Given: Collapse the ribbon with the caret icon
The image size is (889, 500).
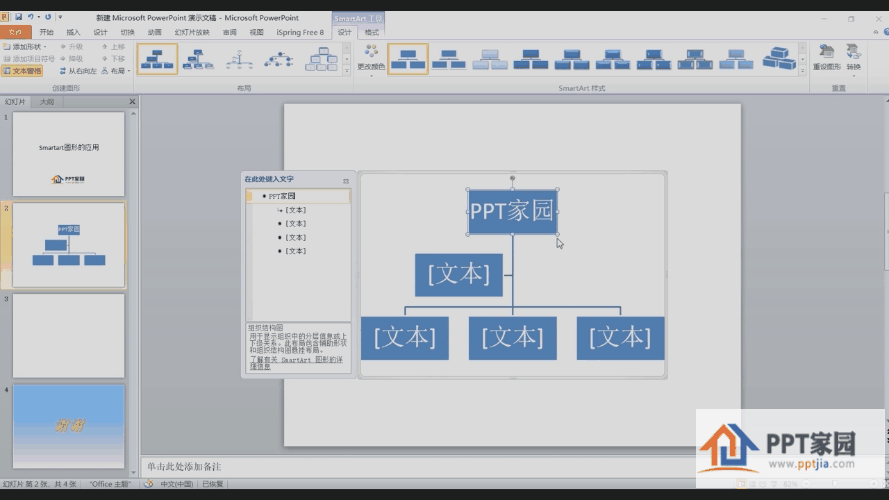Looking at the screenshot, I should point(876,32).
